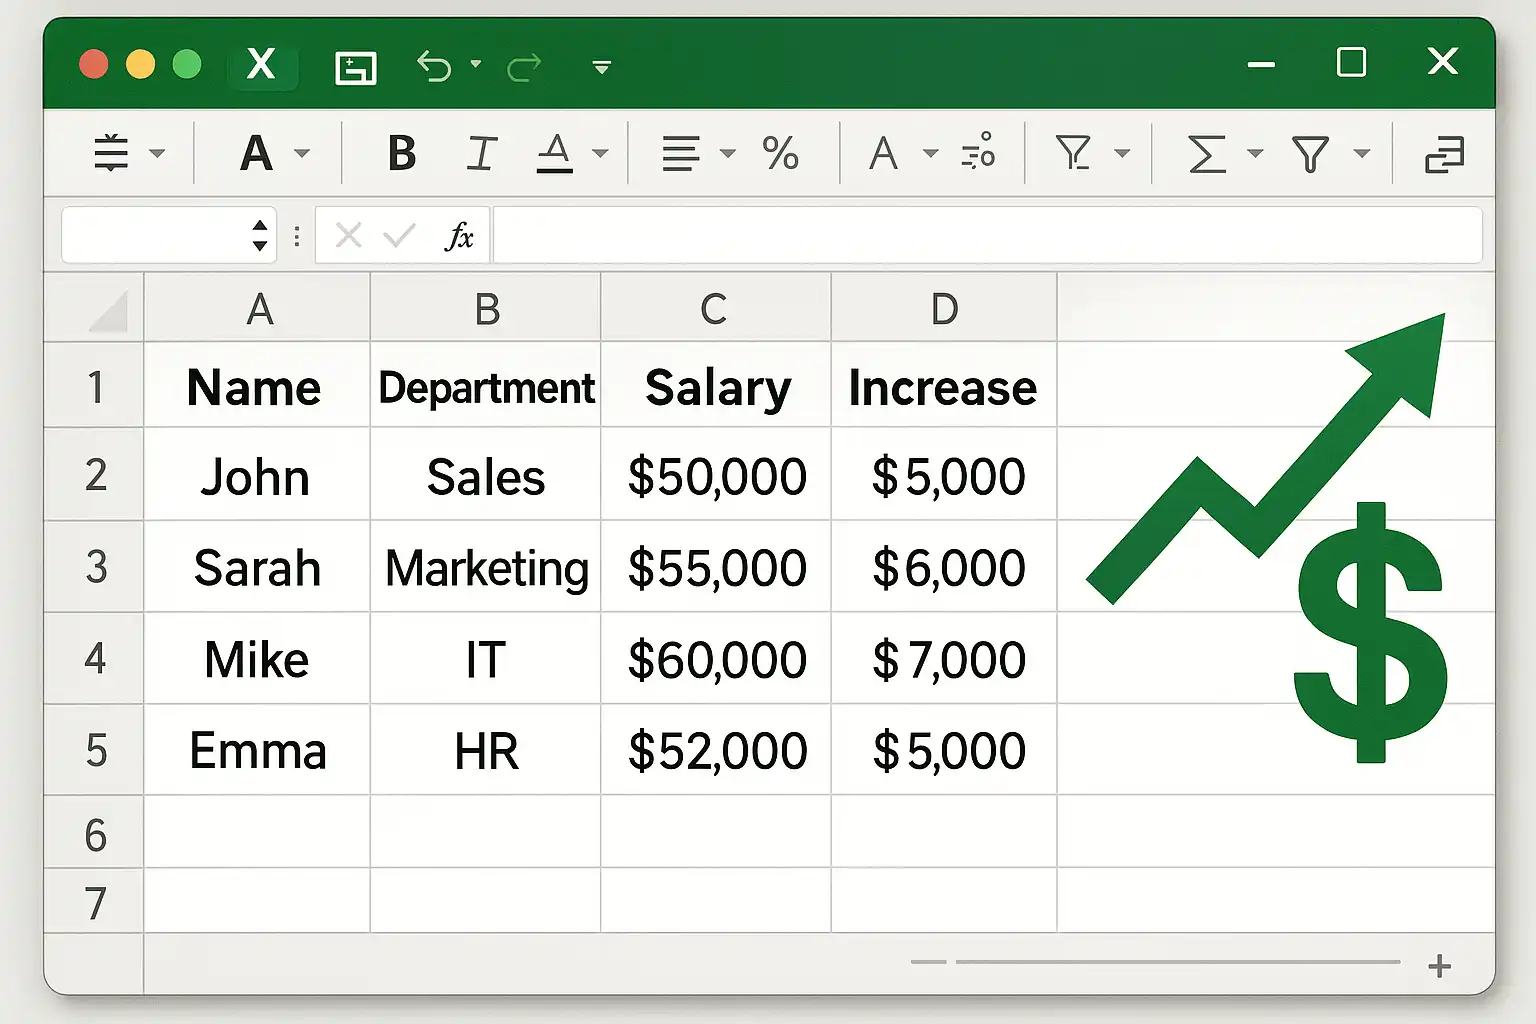Click the funnel icon left of the sum icon
The width and height of the screenshot is (1536, 1024).
(x=1073, y=153)
